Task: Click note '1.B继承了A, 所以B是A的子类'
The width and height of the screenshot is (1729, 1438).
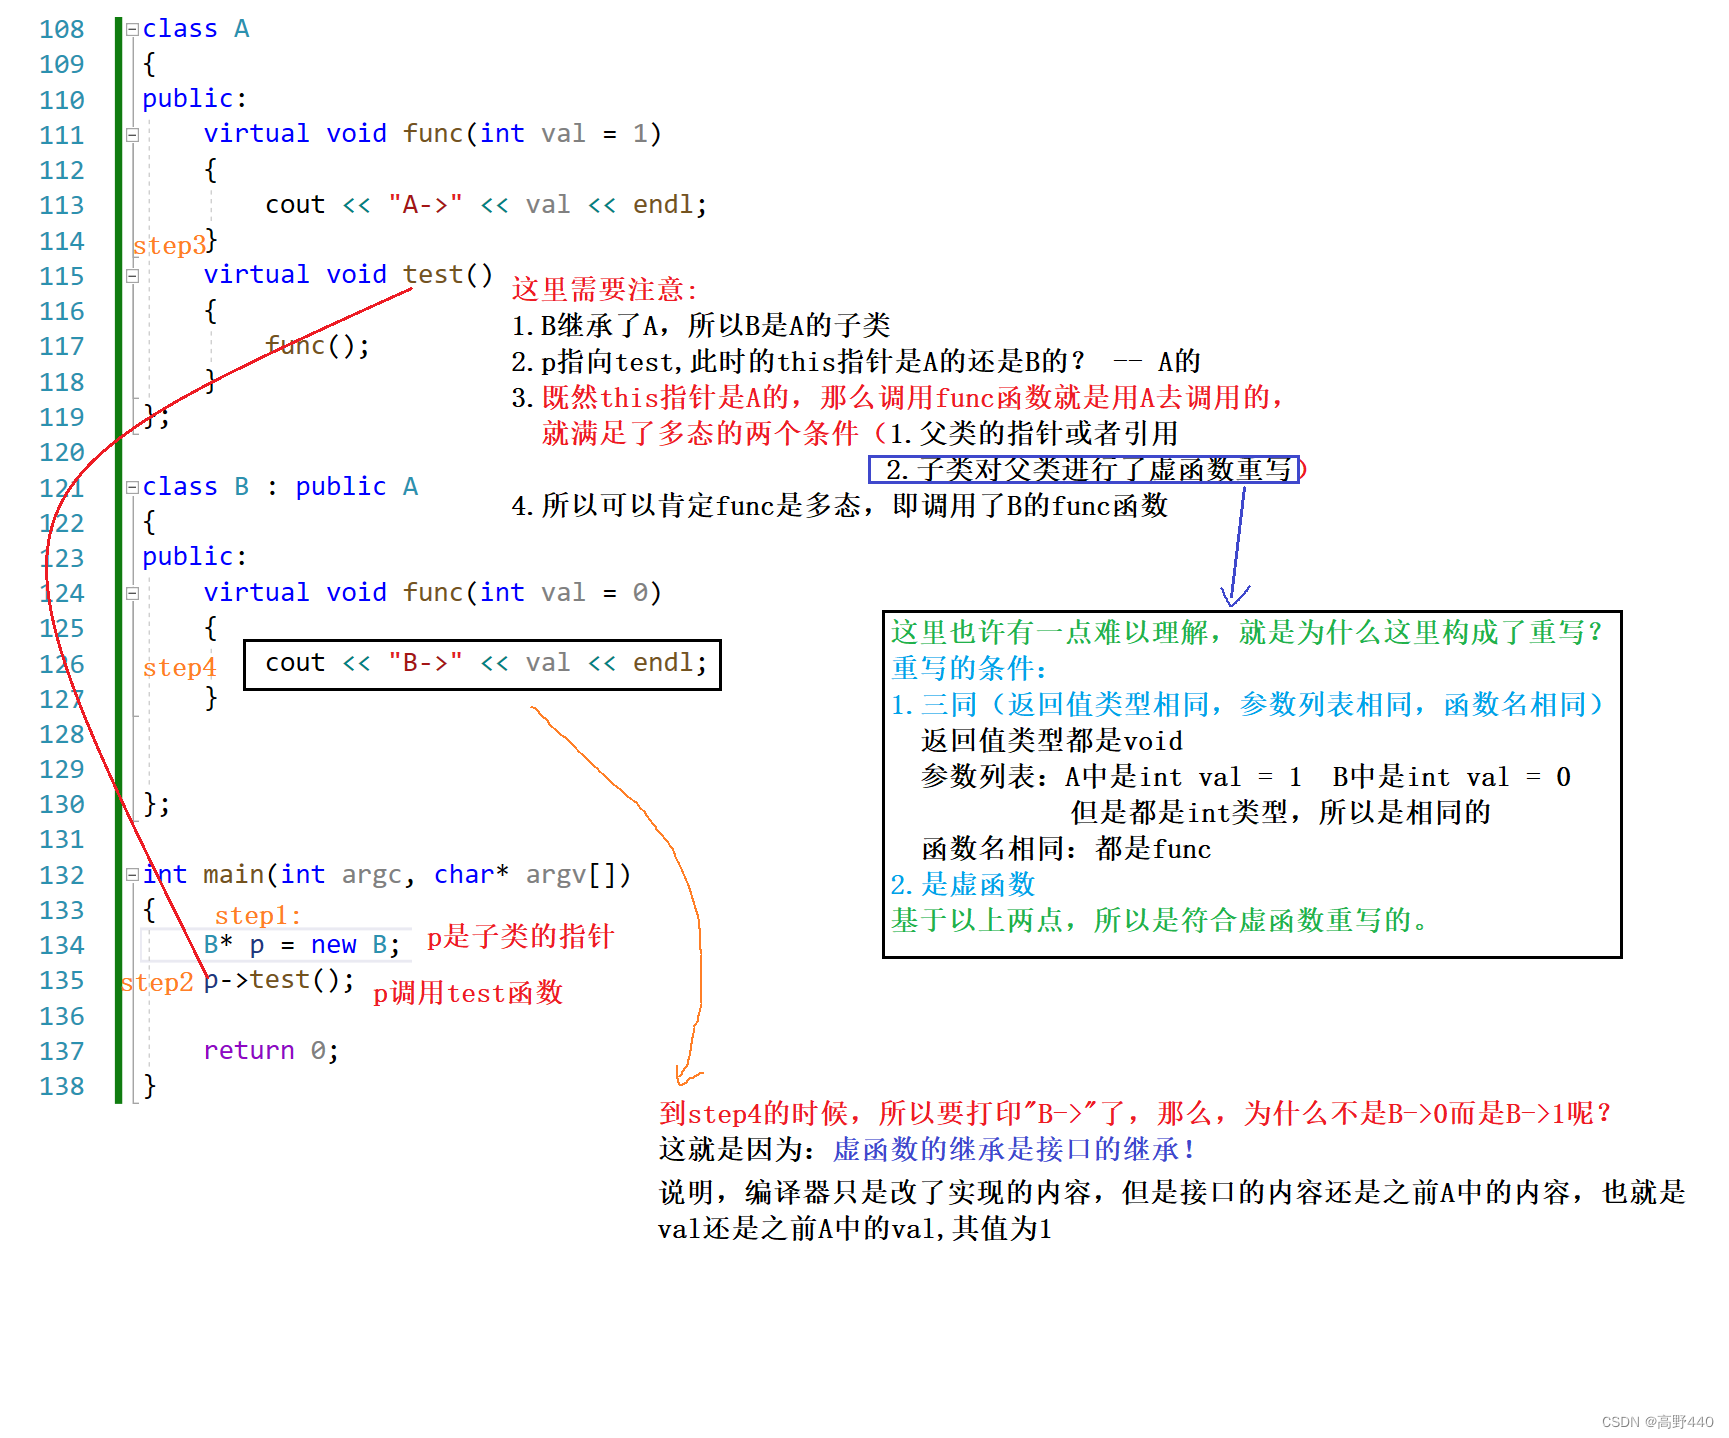Action: coord(700,326)
